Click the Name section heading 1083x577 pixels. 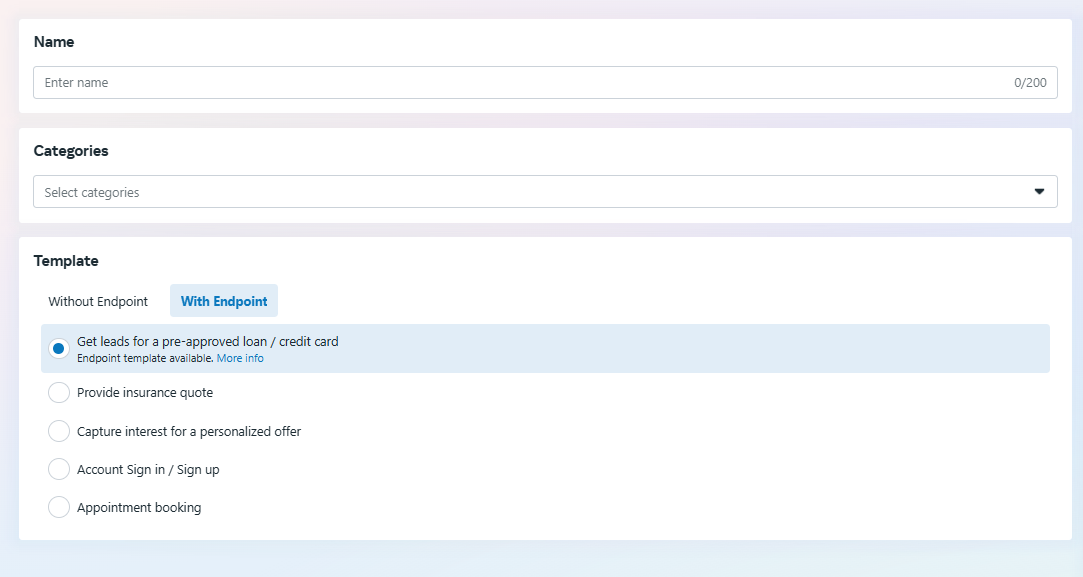54,42
